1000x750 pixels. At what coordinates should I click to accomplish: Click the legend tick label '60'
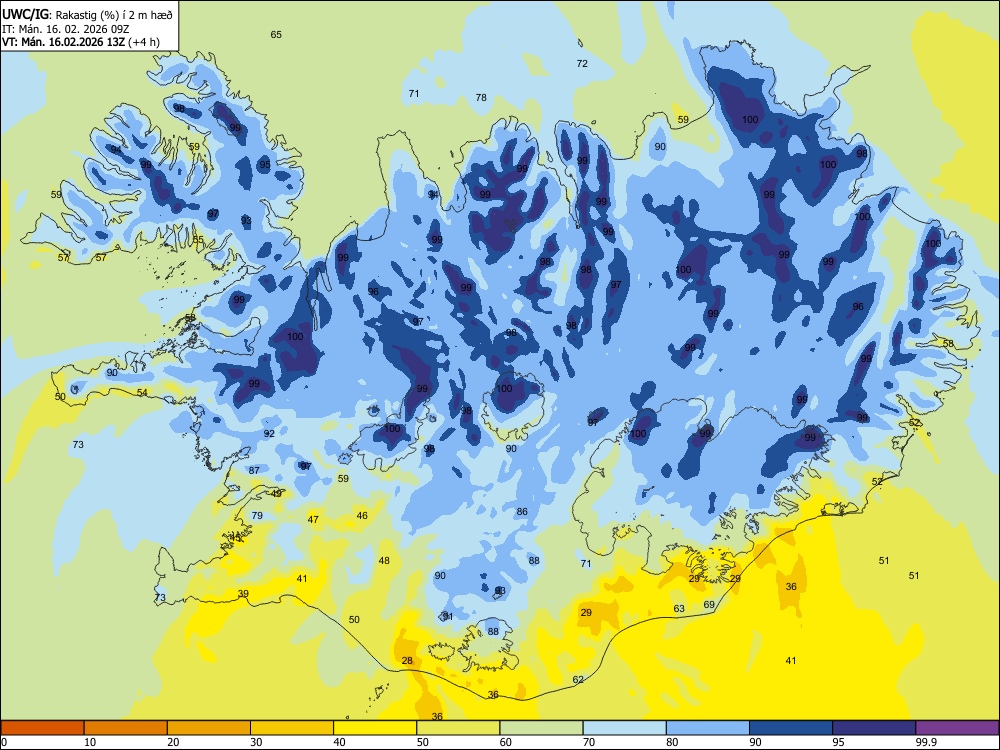click(506, 742)
